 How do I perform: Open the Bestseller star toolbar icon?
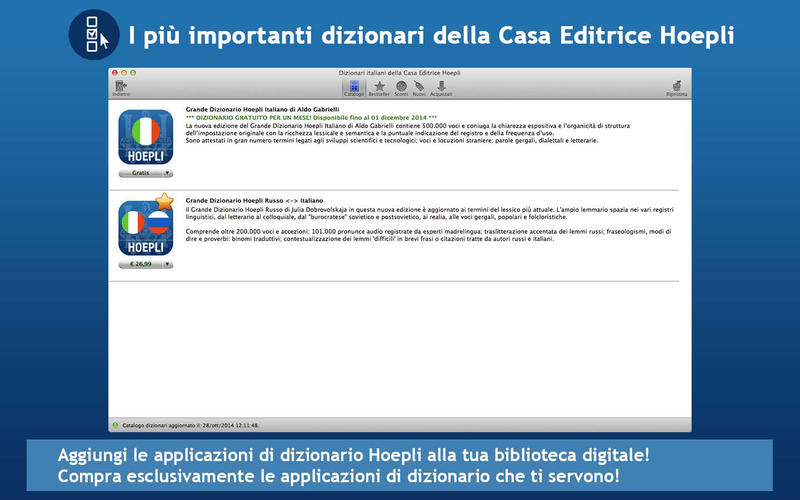[379, 88]
